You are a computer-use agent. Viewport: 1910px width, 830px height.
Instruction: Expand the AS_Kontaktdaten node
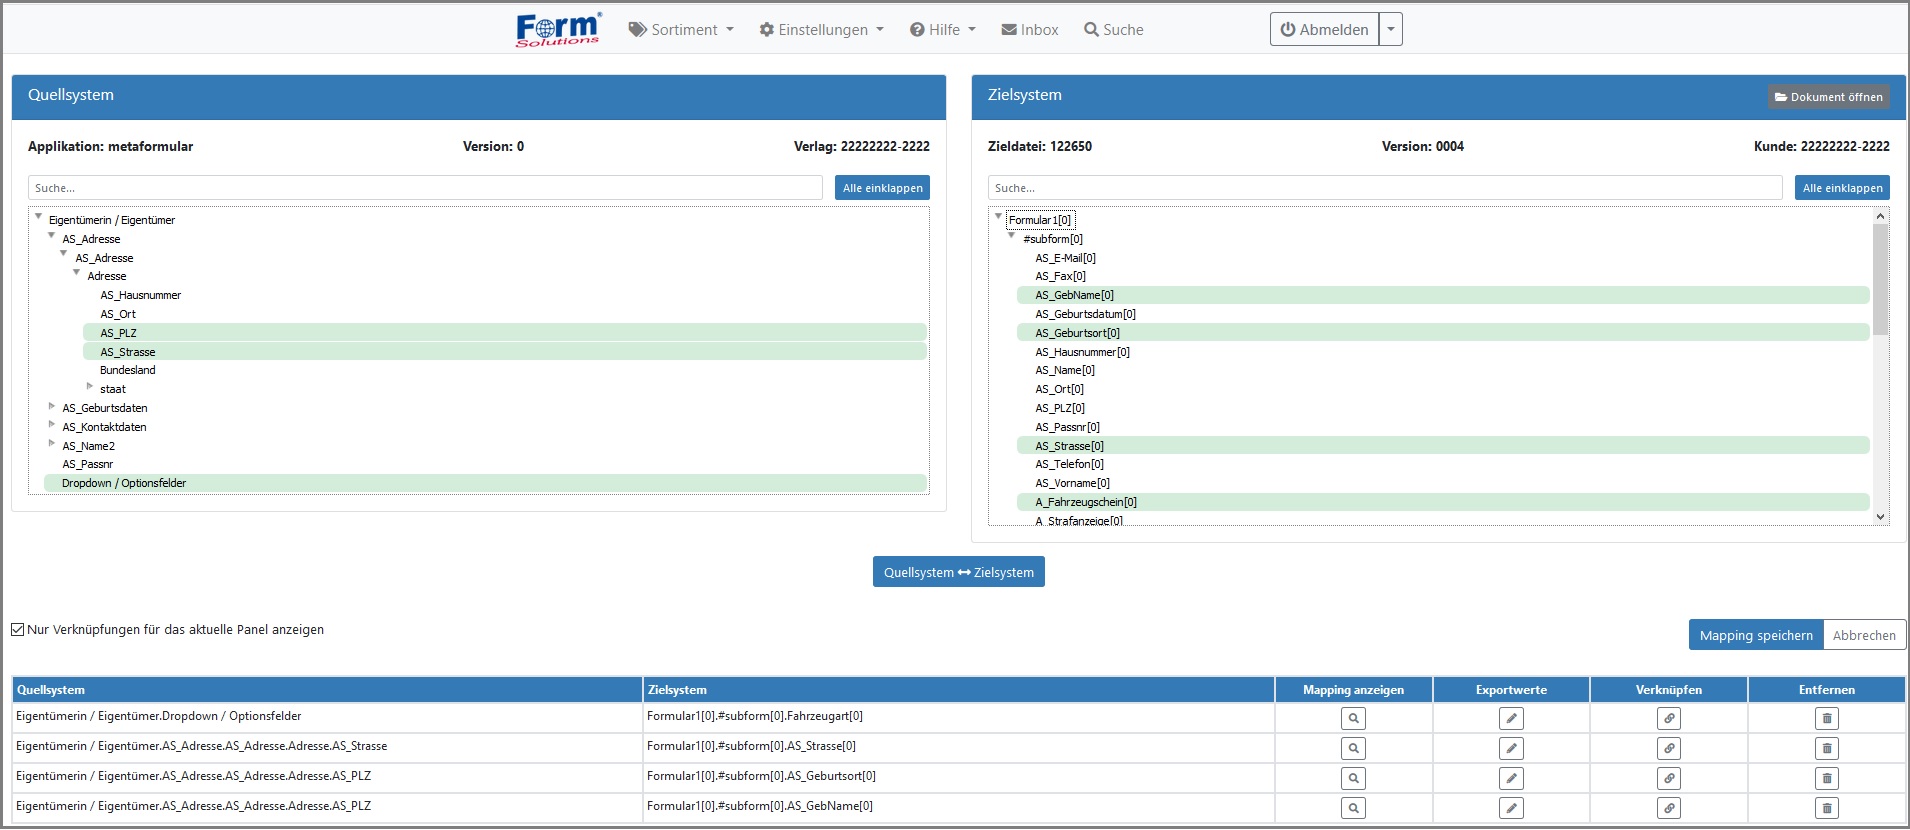52,425
